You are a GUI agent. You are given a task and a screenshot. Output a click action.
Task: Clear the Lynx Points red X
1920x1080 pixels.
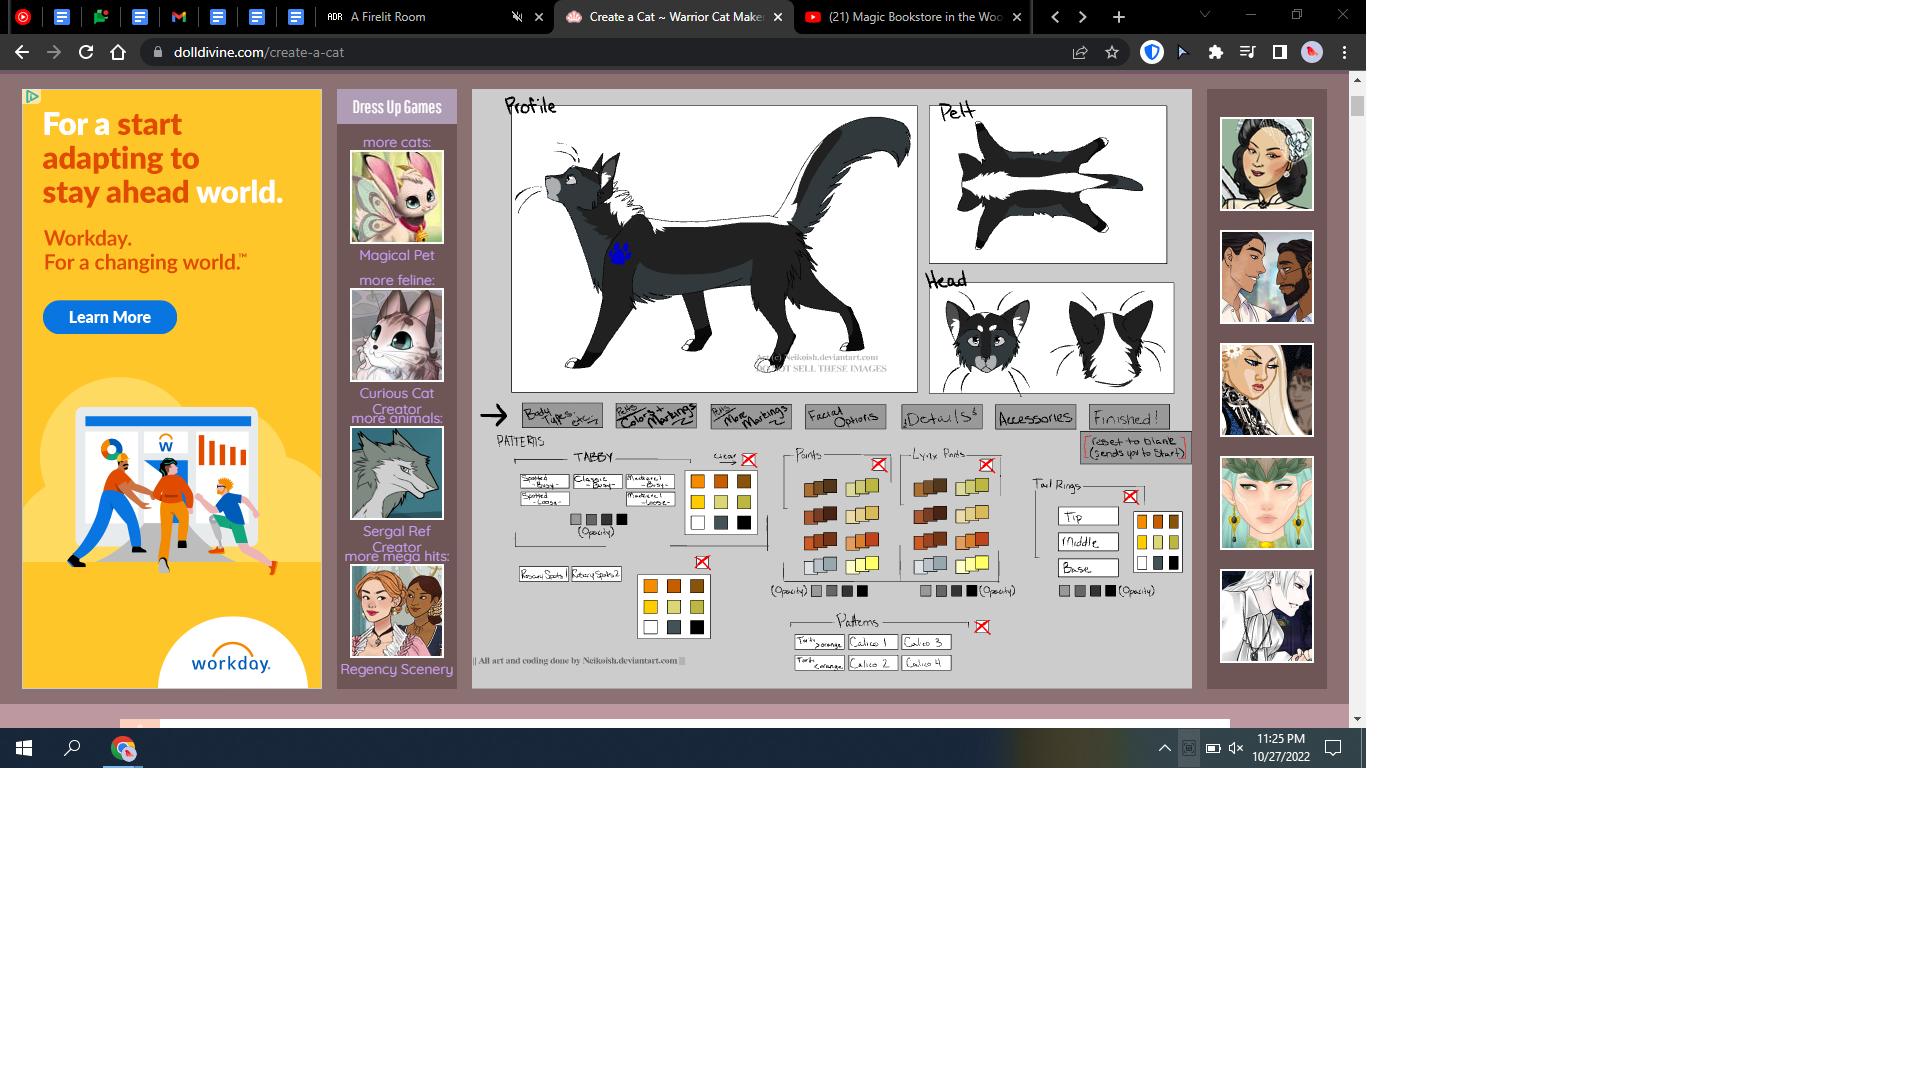[x=987, y=466]
